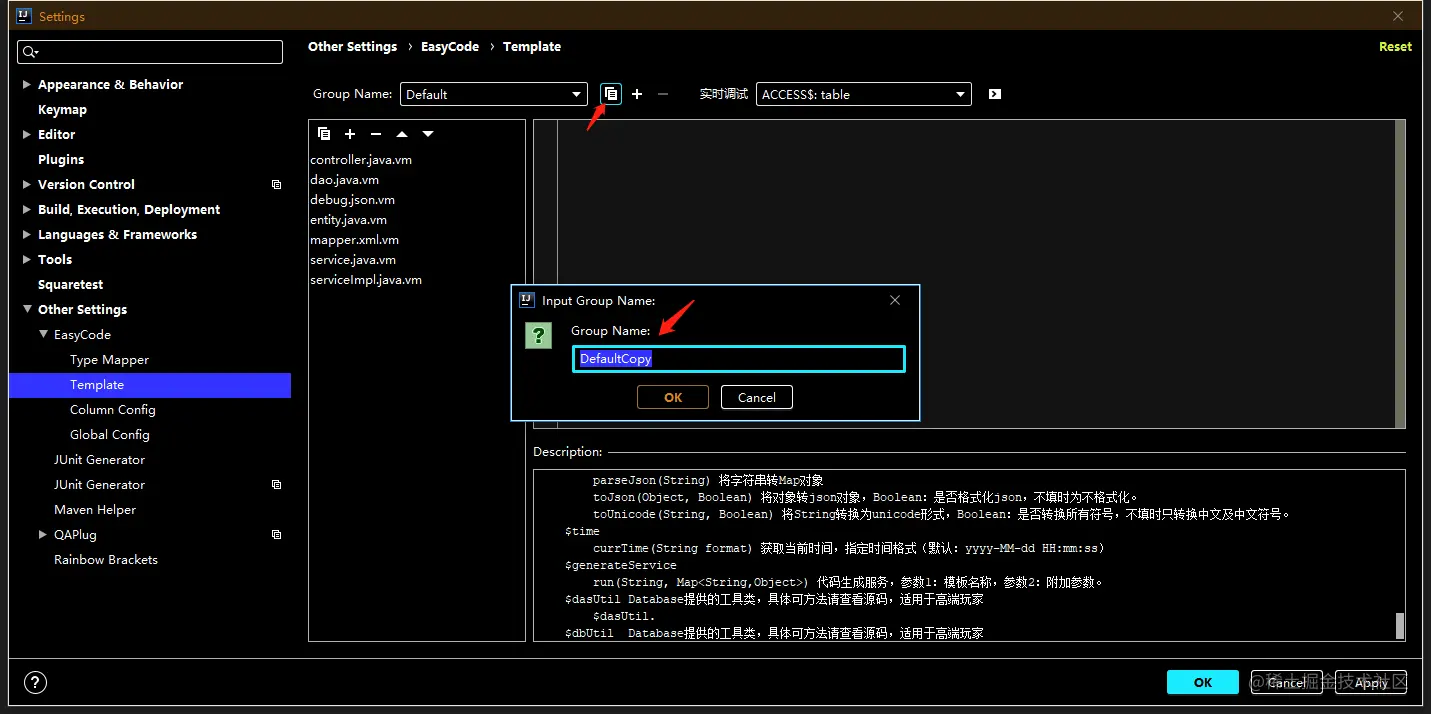Add a new group with plus icon
Image resolution: width=1431 pixels, height=714 pixels.
(637, 94)
